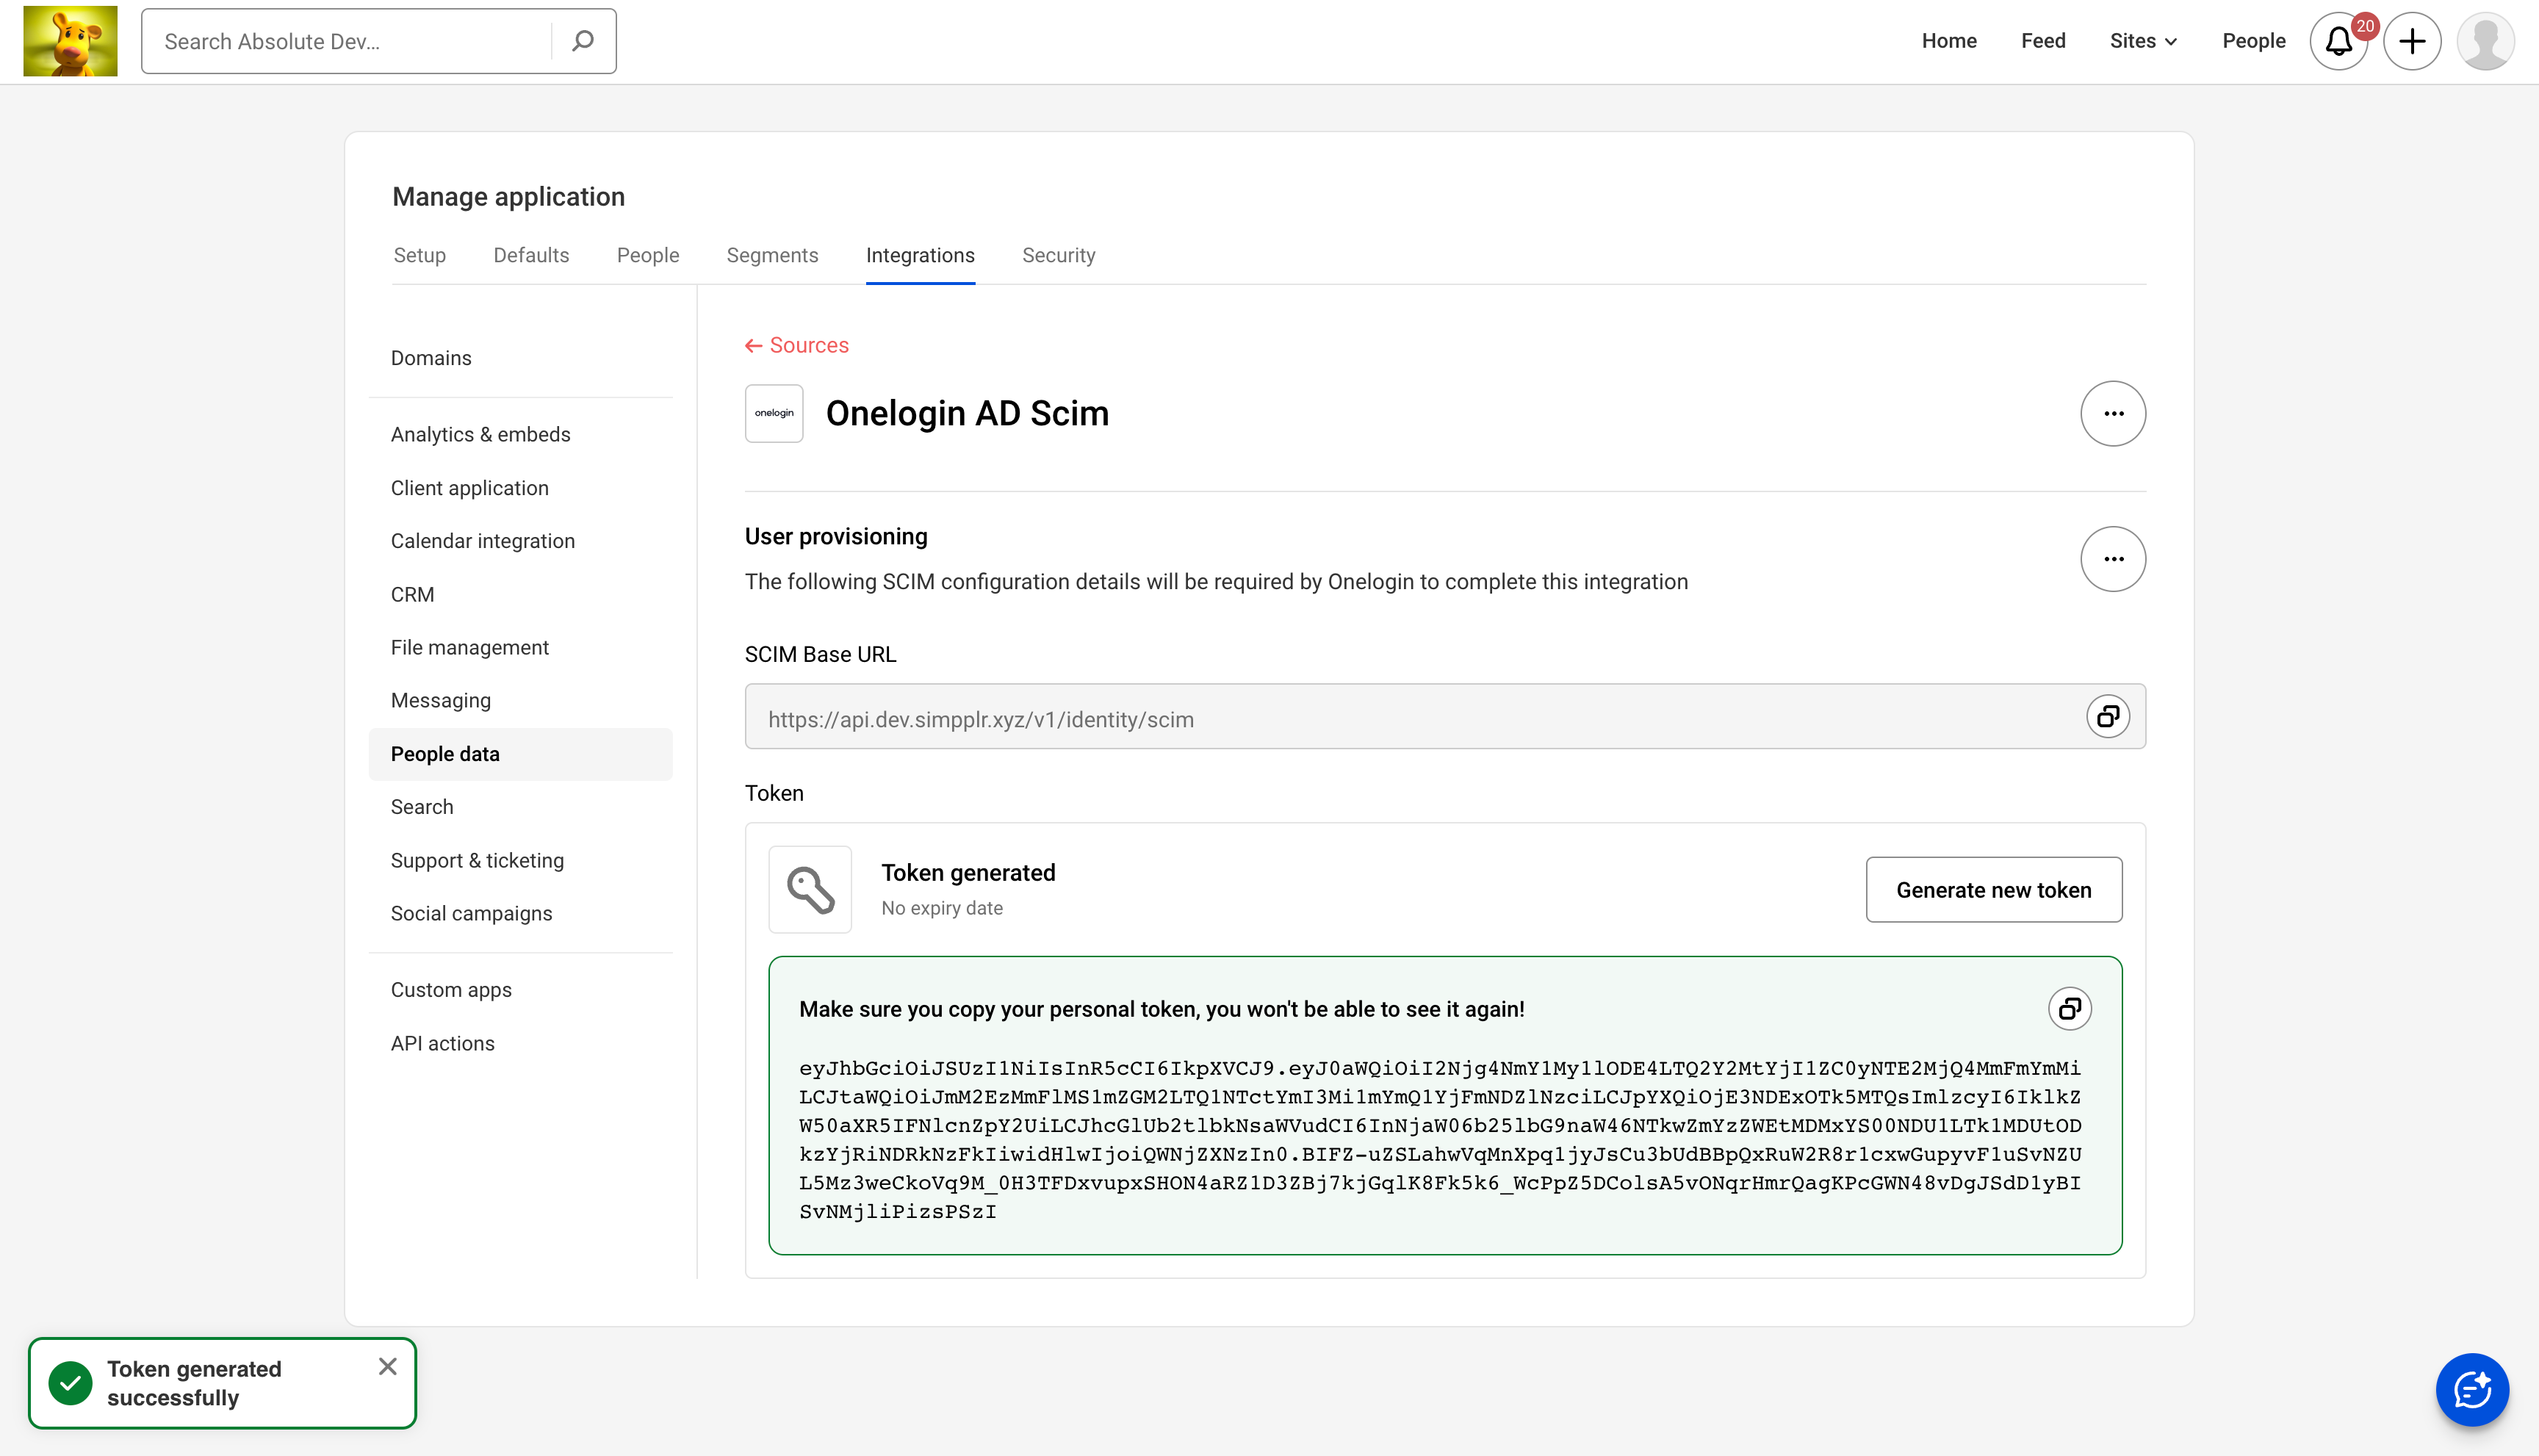The image size is (2539, 1456).
Task: Open the Sites dropdown
Action: 2142,41
